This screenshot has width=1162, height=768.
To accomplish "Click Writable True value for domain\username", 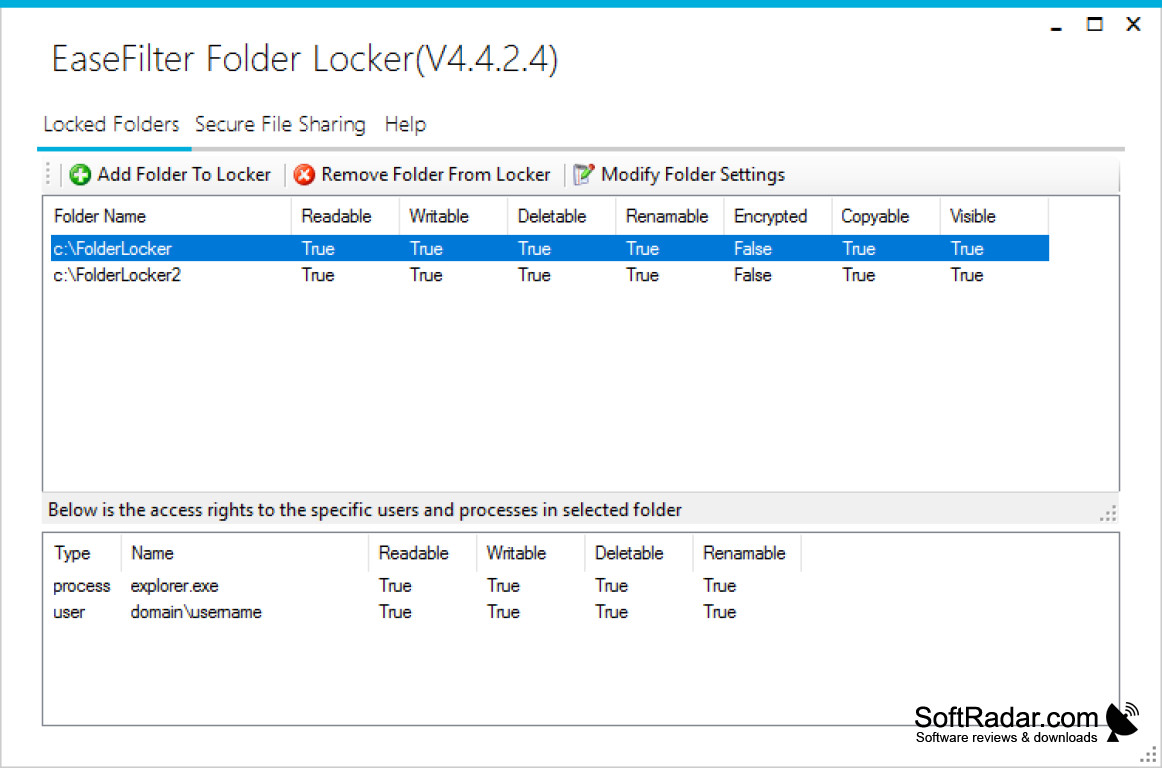I will point(503,612).
